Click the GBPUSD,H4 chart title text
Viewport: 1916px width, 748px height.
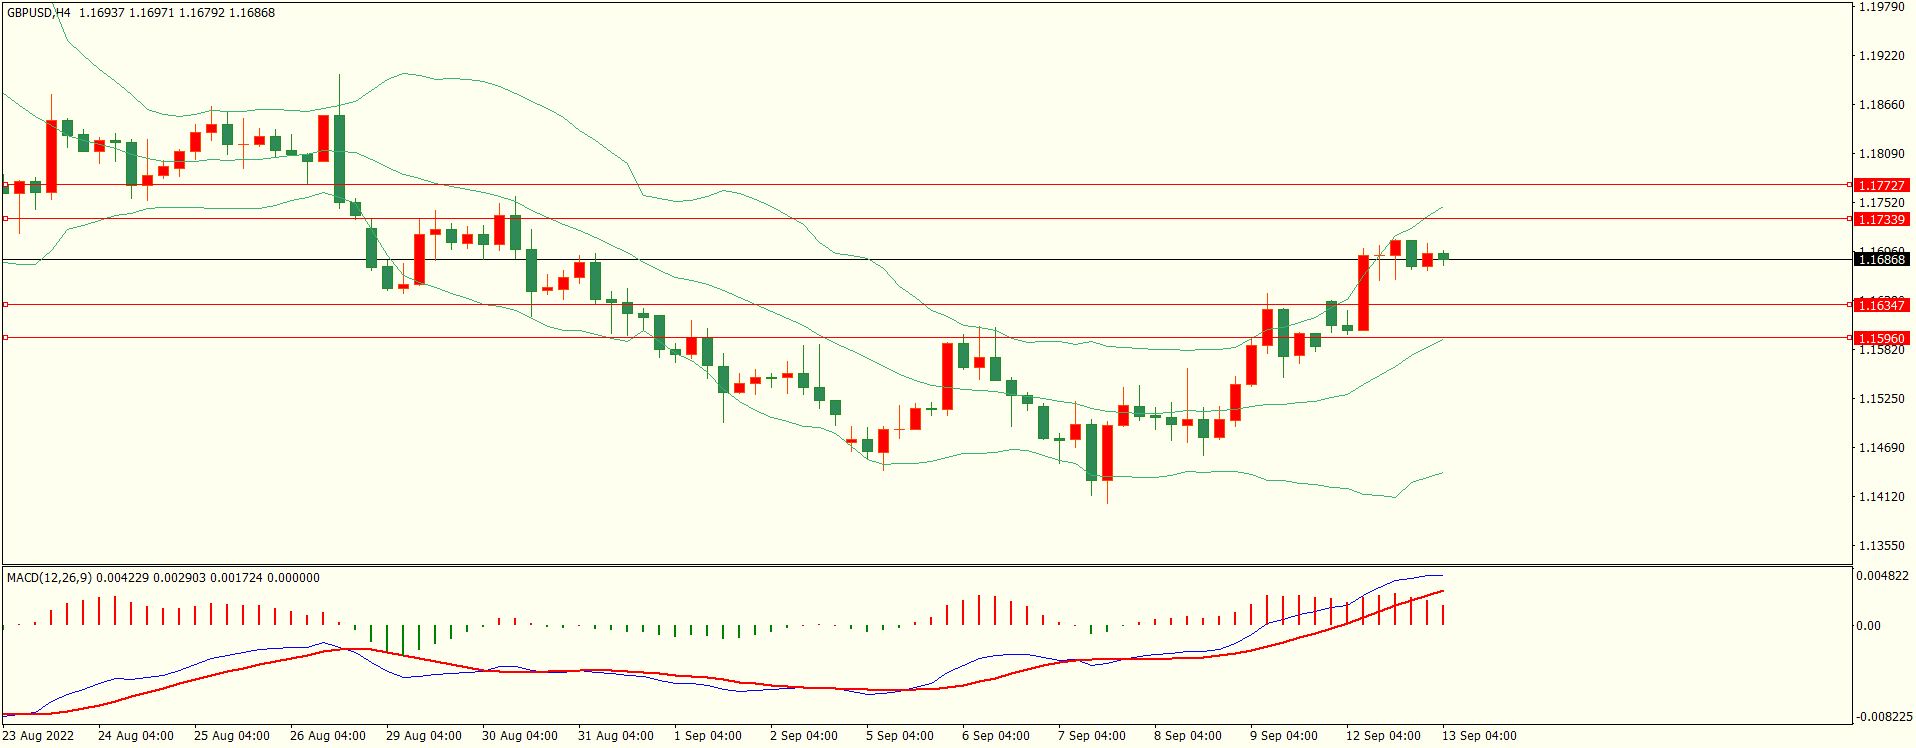[x=39, y=13]
